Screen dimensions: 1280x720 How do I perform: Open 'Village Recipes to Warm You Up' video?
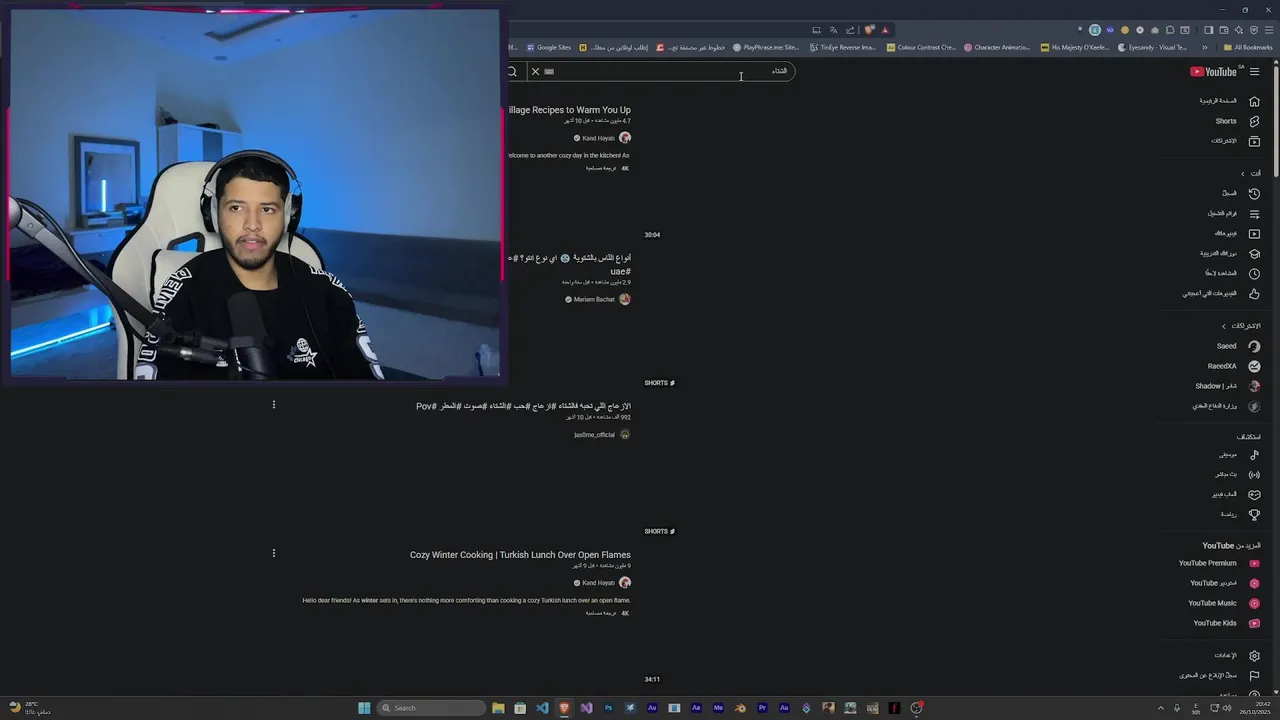pos(569,110)
